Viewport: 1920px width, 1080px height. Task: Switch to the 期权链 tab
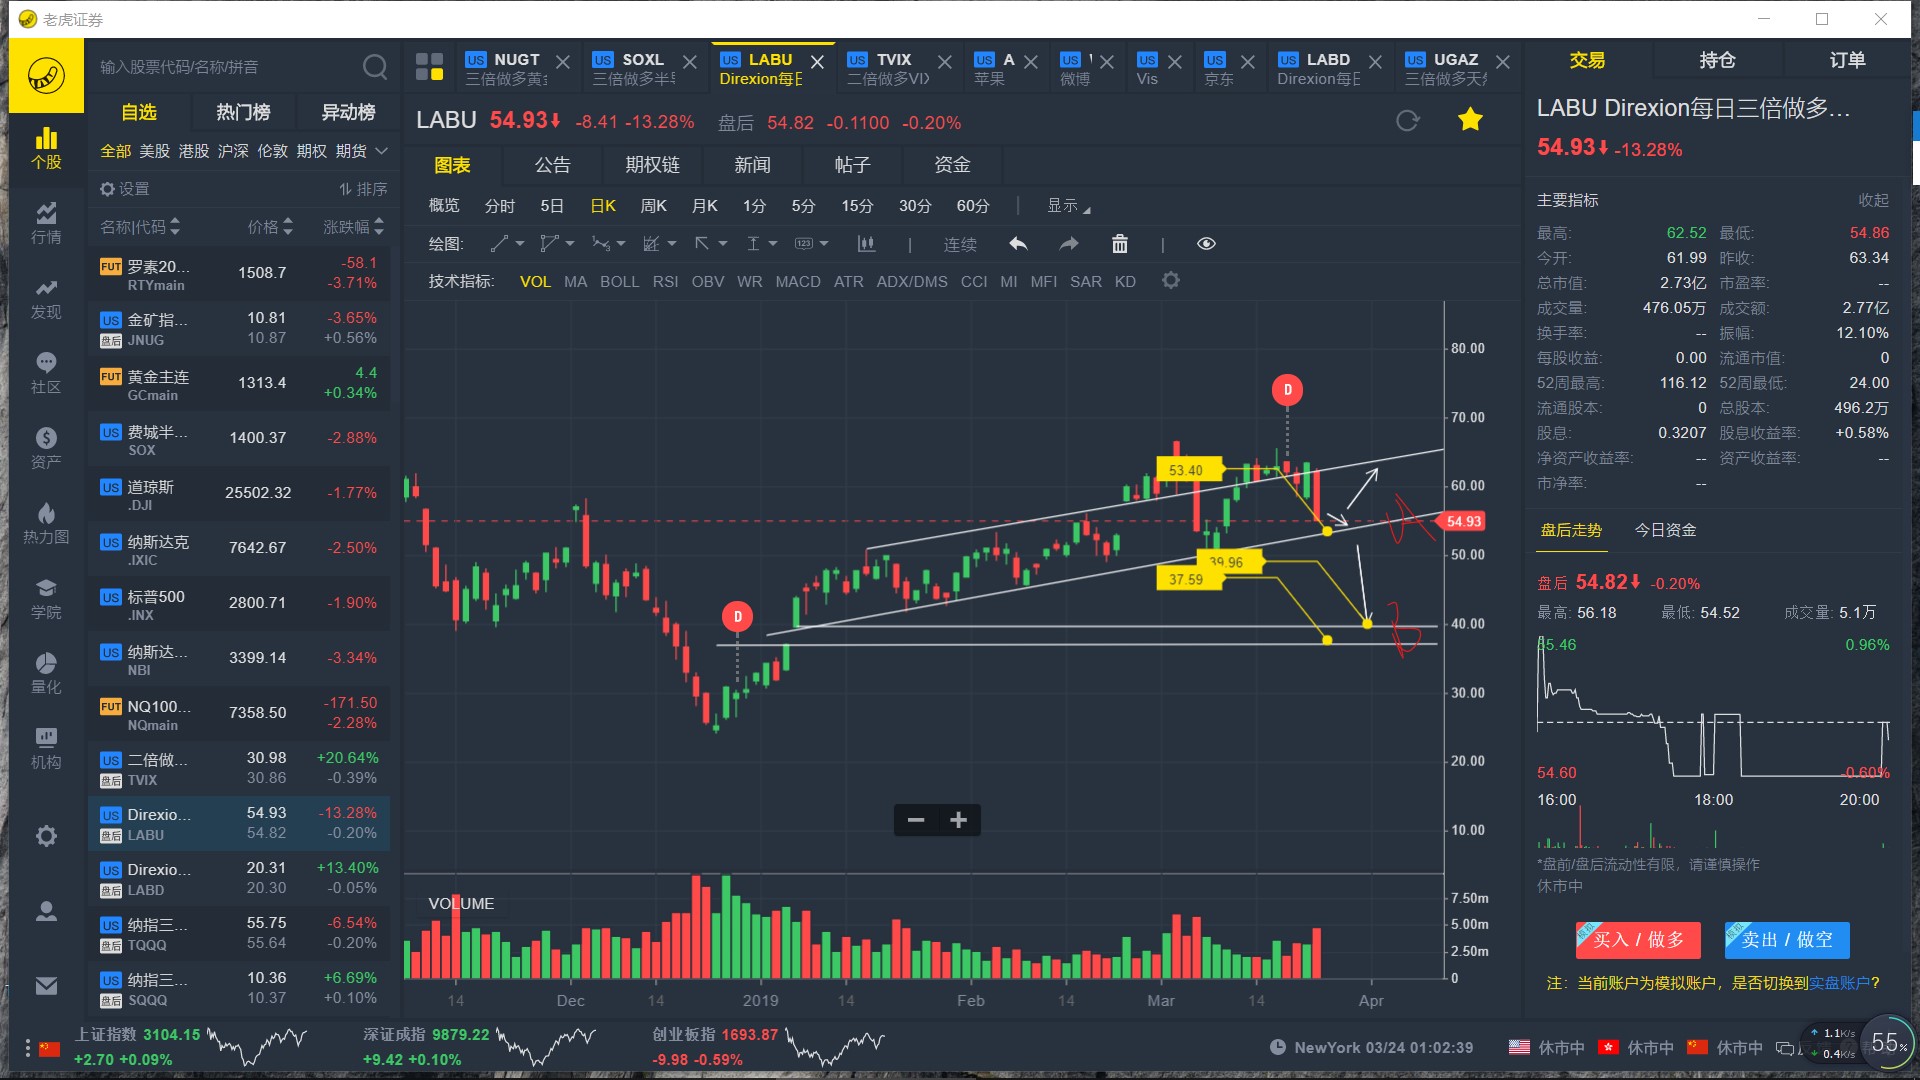652,165
